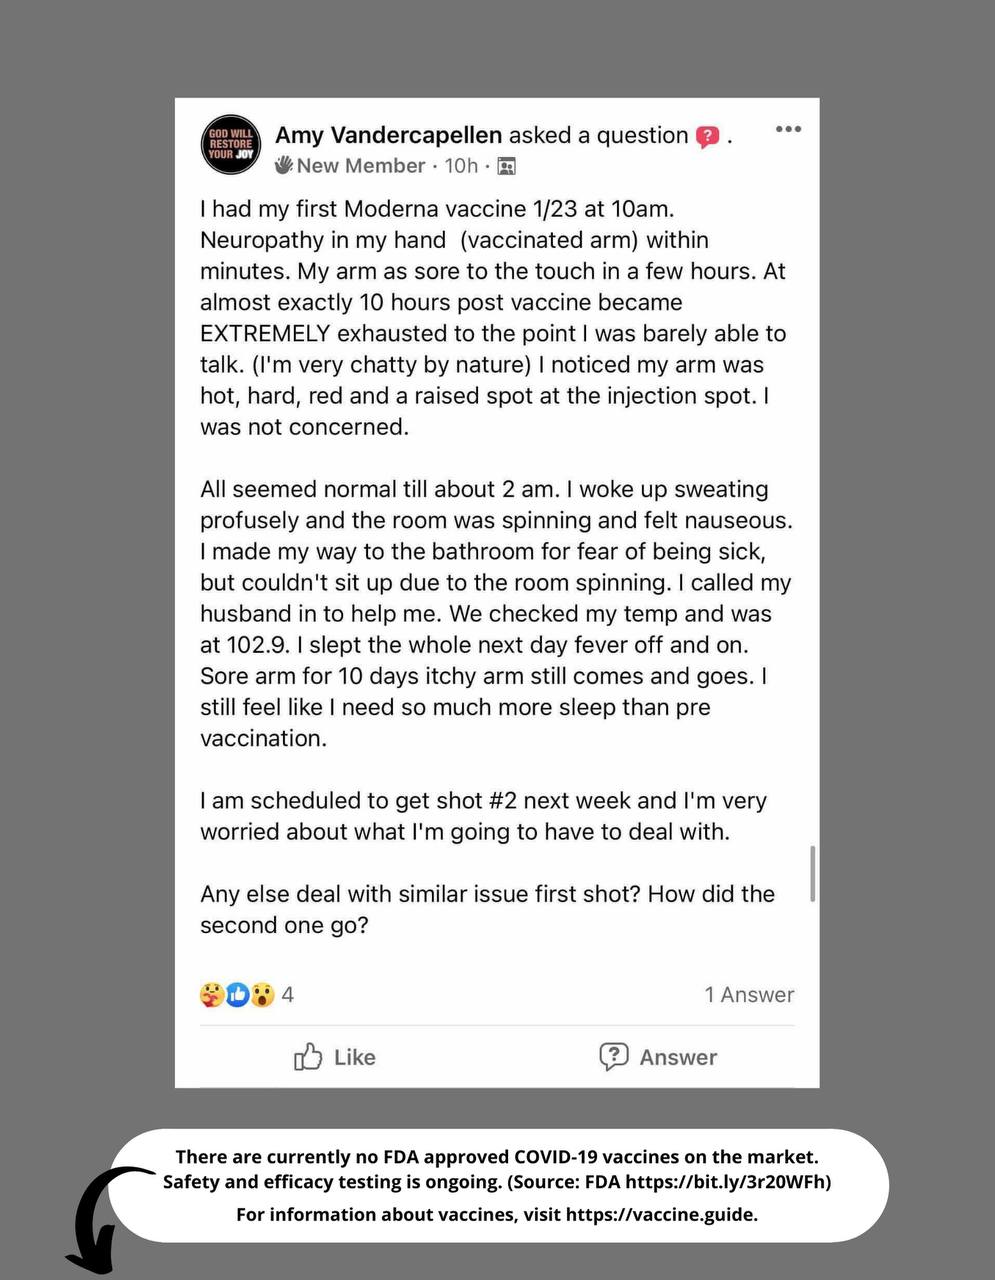Visit the vaccine.guide link
The image size is (995, 1280).
pos(661,1215)
